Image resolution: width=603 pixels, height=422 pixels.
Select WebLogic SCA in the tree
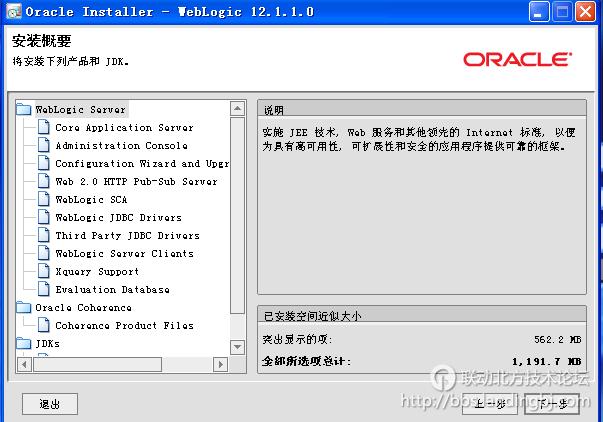click(91, 199)
